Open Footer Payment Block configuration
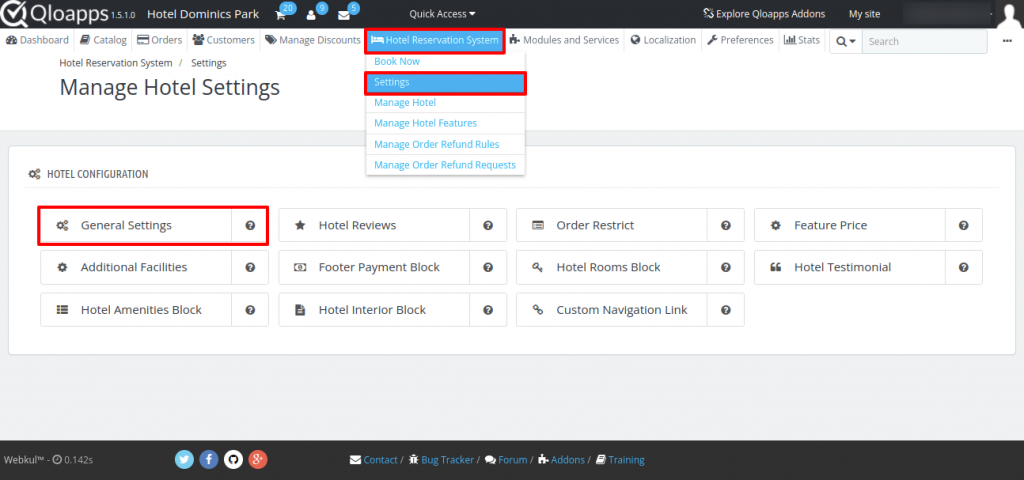The height and width of the screenshot is (480, 1024). click(x=374, y=268)
